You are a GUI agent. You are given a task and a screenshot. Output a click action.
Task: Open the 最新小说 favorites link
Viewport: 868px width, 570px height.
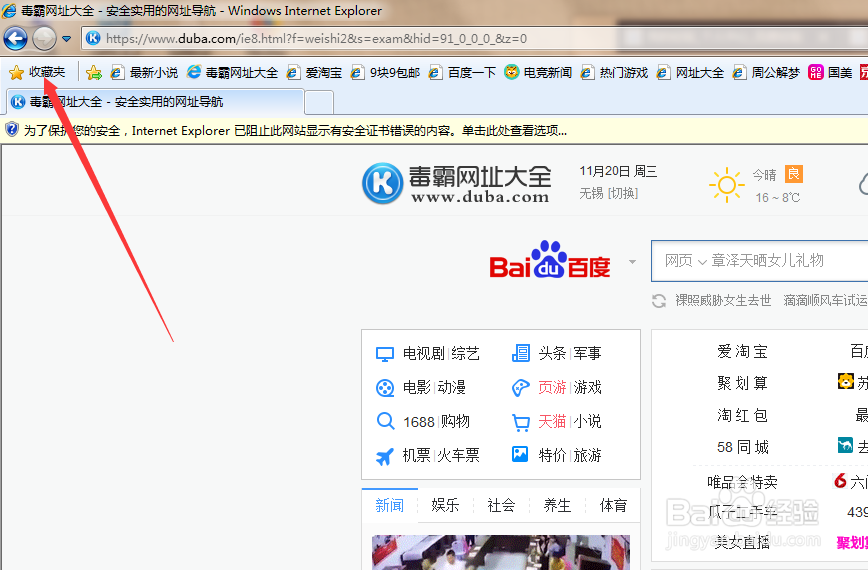144,72
